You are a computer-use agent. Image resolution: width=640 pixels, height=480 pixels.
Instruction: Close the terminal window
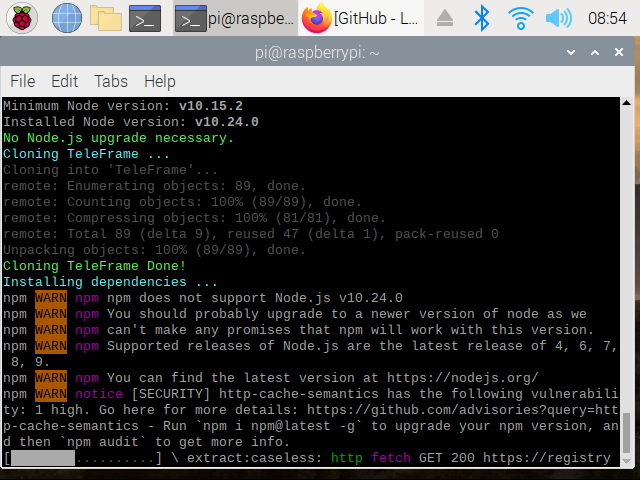click(x=619, y=52)
